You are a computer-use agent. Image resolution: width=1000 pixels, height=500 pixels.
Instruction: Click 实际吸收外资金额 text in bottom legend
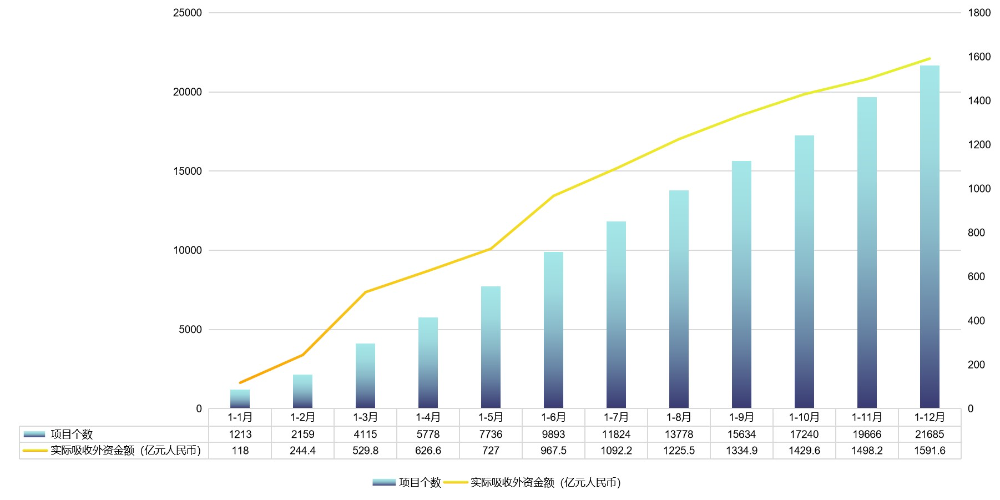tap(545, 482)
